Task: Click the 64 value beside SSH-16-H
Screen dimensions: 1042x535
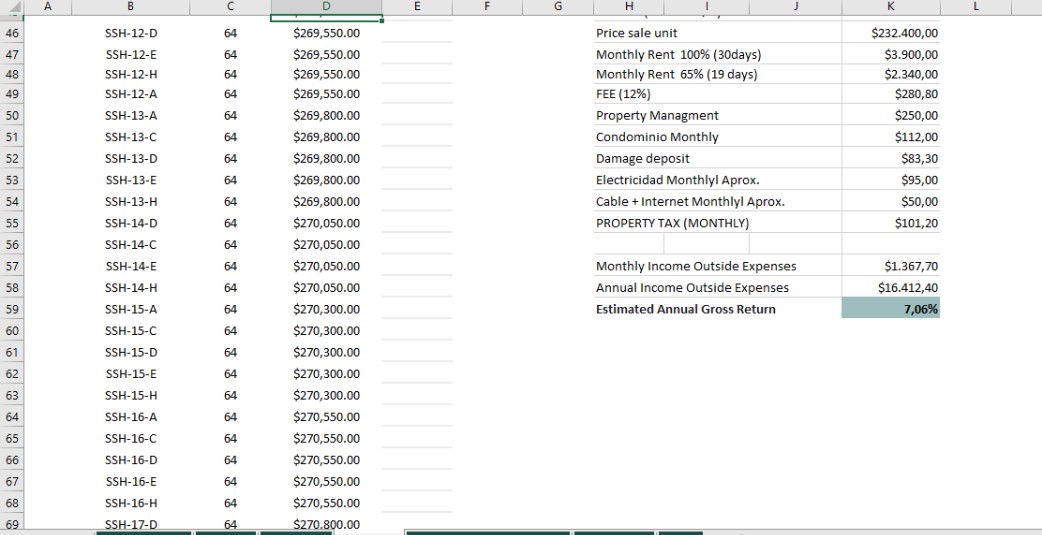Action: (231, 503)
